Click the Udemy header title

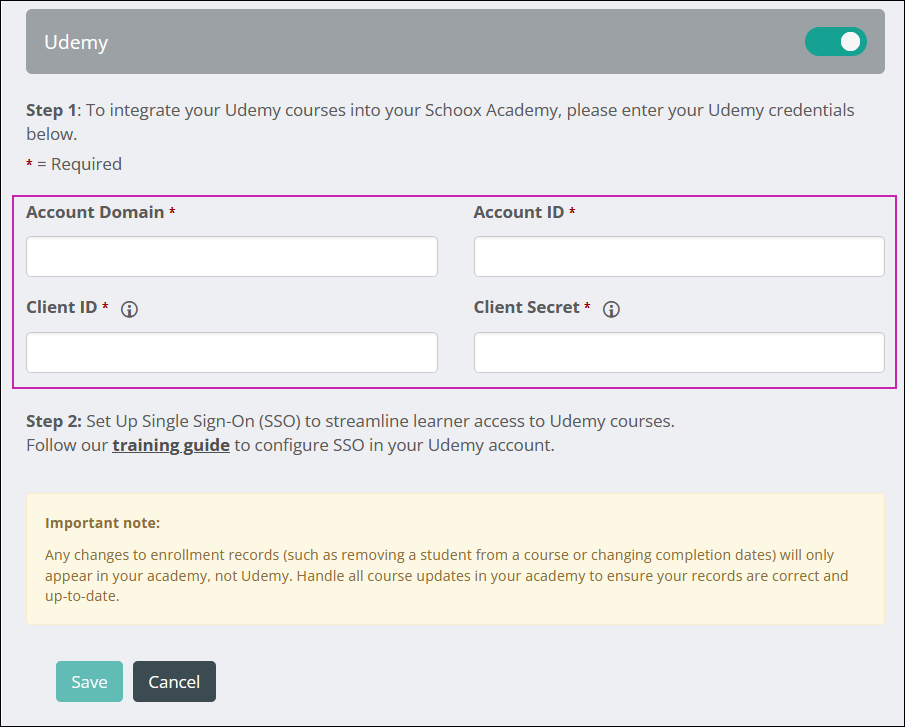pos(76,42)
